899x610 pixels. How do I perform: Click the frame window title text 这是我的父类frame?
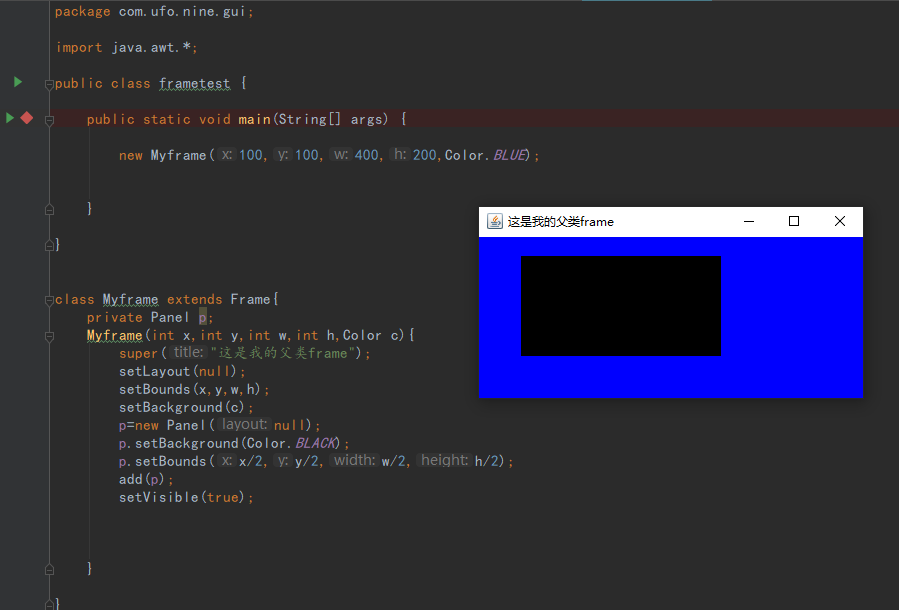[x=560, y=222]
